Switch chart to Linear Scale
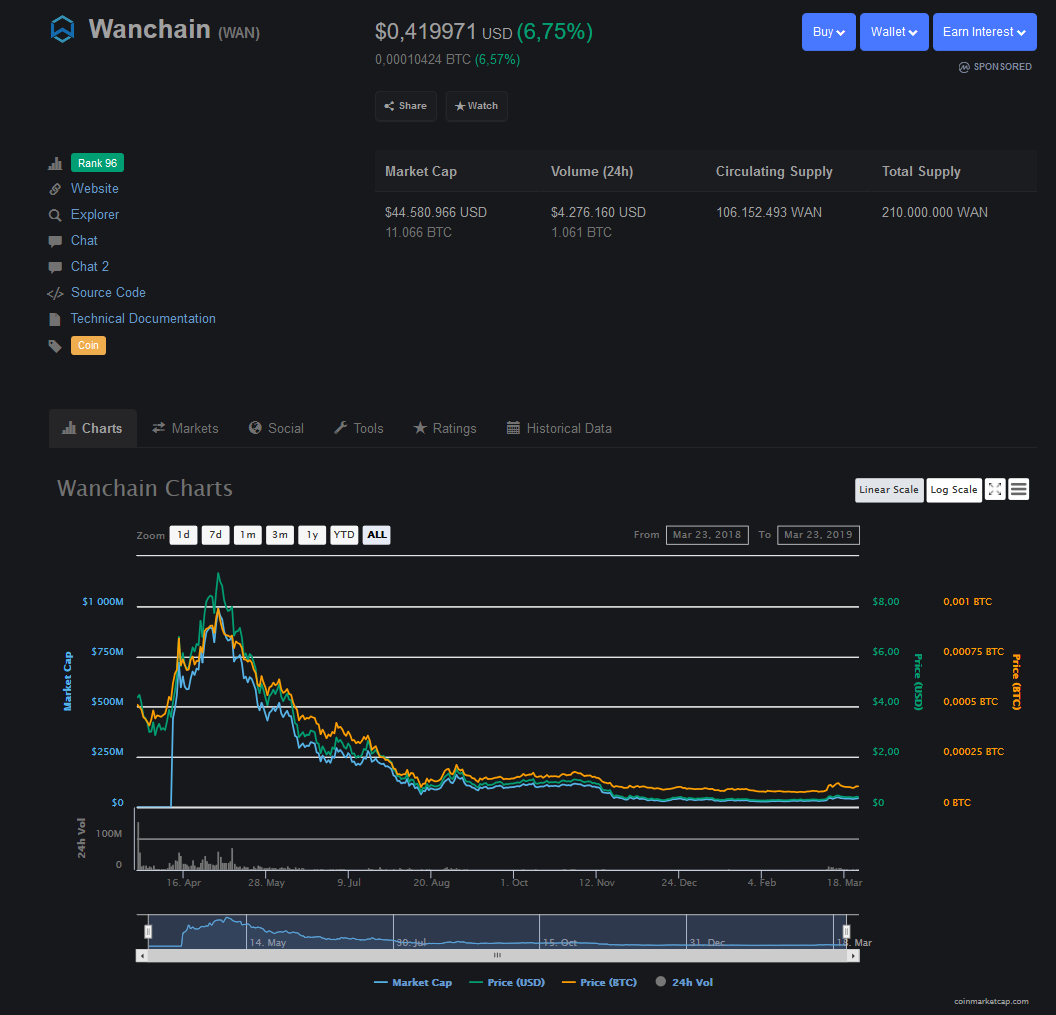 tap(889, 490)
